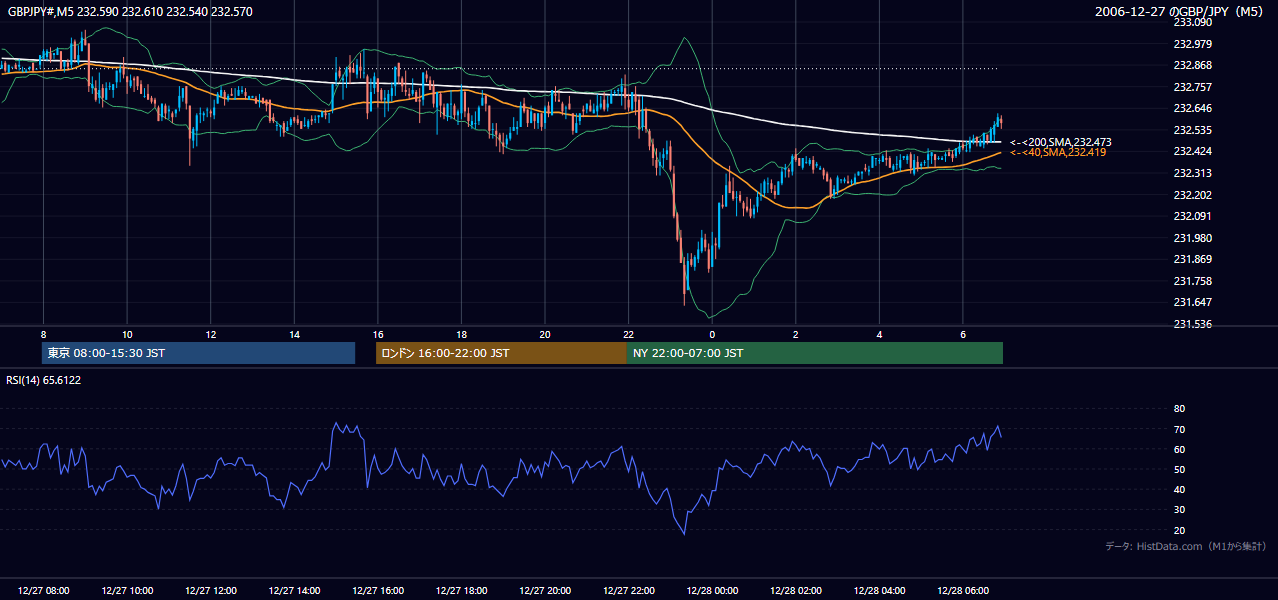Click RSI axis level 50
This screenshot has width=1278, height=600.
pos(1179,470)
